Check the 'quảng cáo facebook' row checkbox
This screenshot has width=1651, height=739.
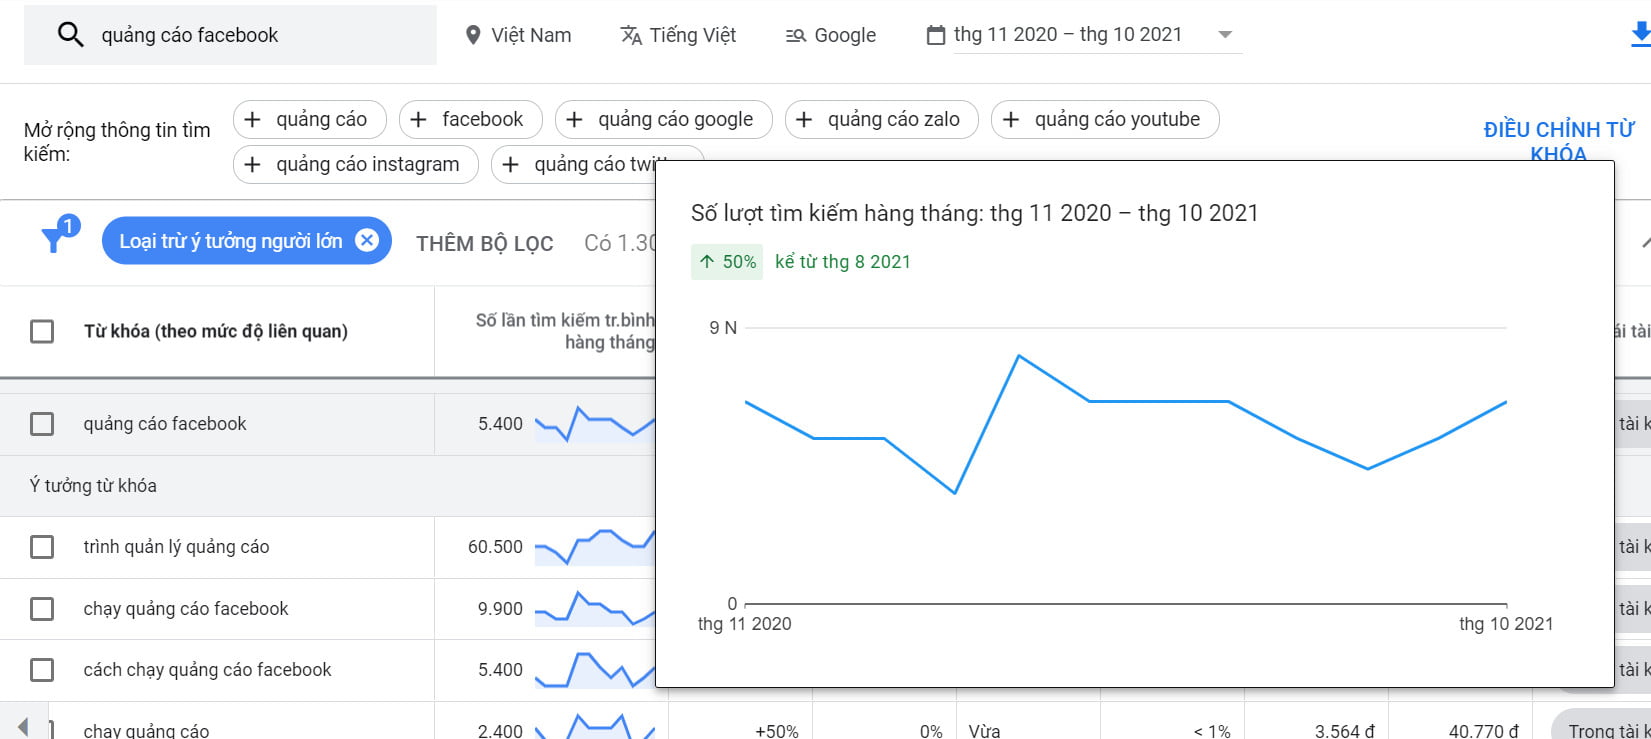[42, 424]
